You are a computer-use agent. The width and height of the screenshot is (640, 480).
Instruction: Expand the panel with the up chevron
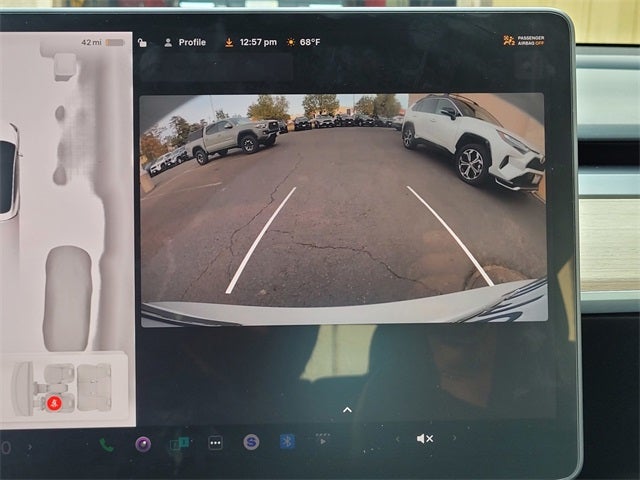(347, 409)
